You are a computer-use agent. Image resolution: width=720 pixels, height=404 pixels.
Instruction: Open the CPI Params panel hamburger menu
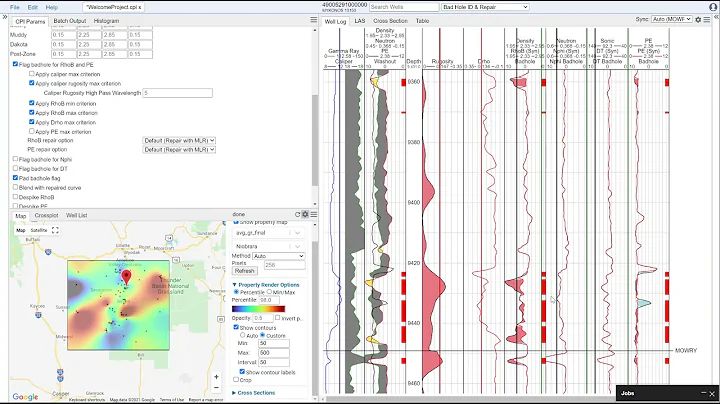click(314, 20)
